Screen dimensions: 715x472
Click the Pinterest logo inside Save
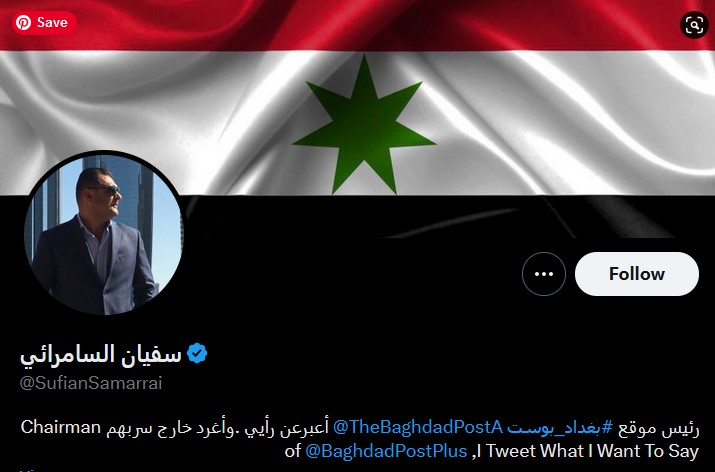[x=23, y=23]
